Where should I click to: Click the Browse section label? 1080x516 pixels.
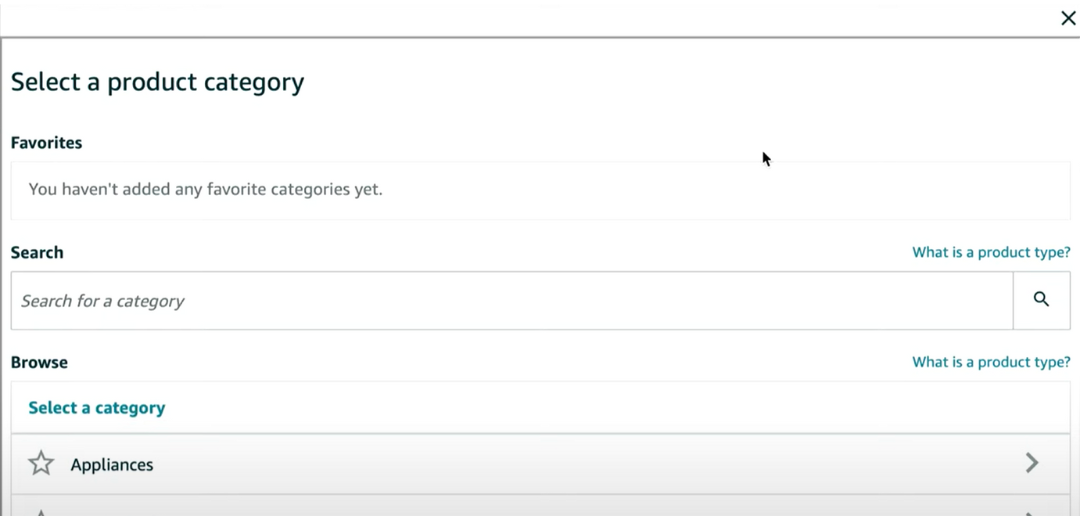tap(39, 362)
